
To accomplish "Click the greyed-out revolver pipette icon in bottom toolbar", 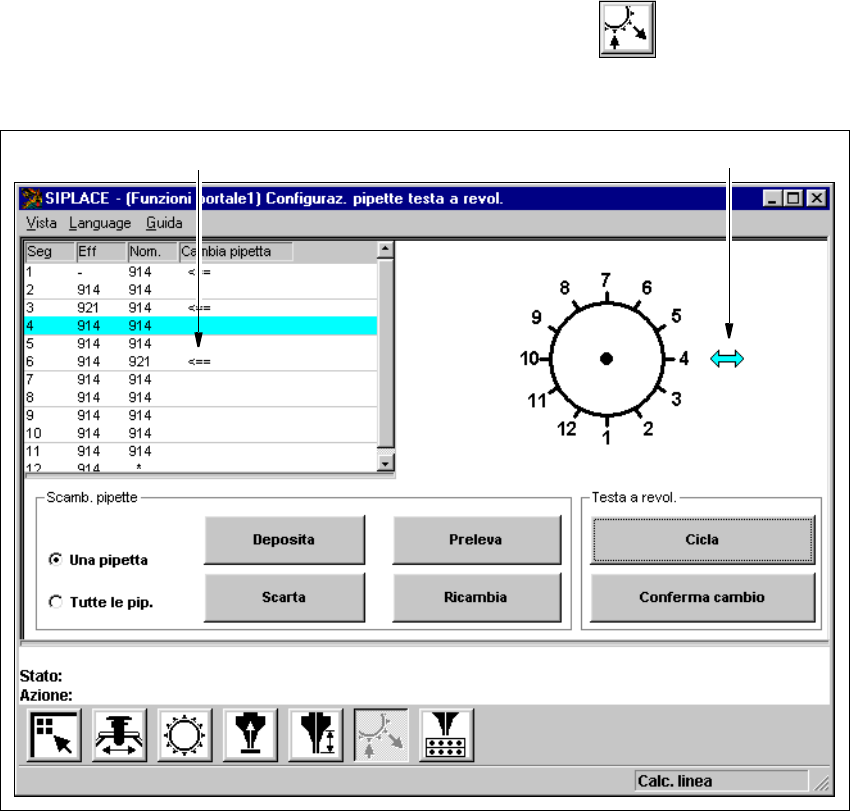I will pyautogui.click(x=381, y=733).
